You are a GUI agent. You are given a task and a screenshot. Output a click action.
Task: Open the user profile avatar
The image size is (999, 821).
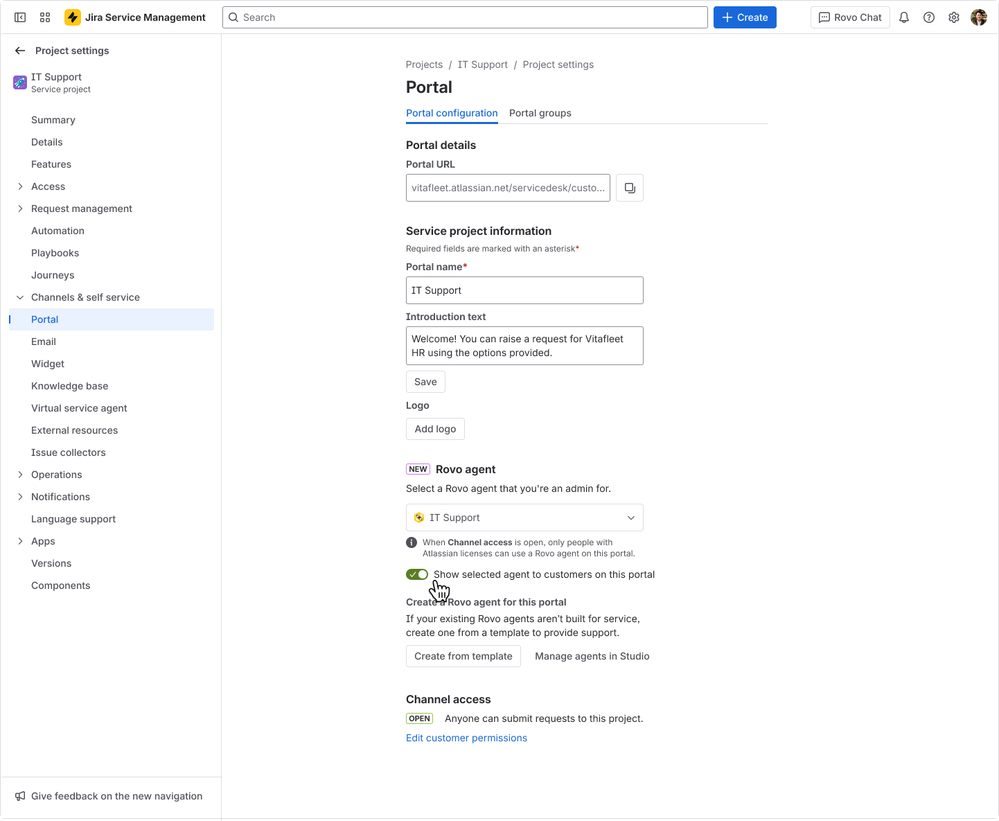point(979,17)
